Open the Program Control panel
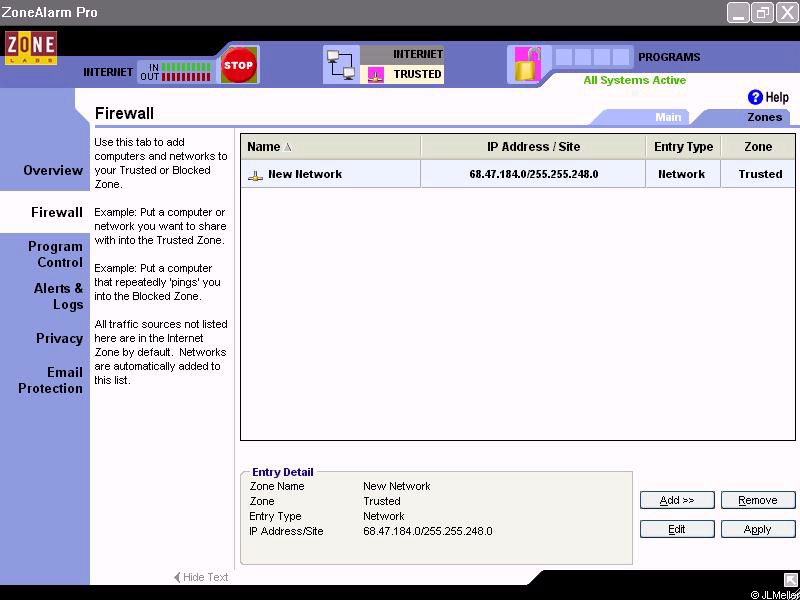Image resolution: width=800 pixels, height=600 pixels. pyautogui.click(x=55, y=254)
